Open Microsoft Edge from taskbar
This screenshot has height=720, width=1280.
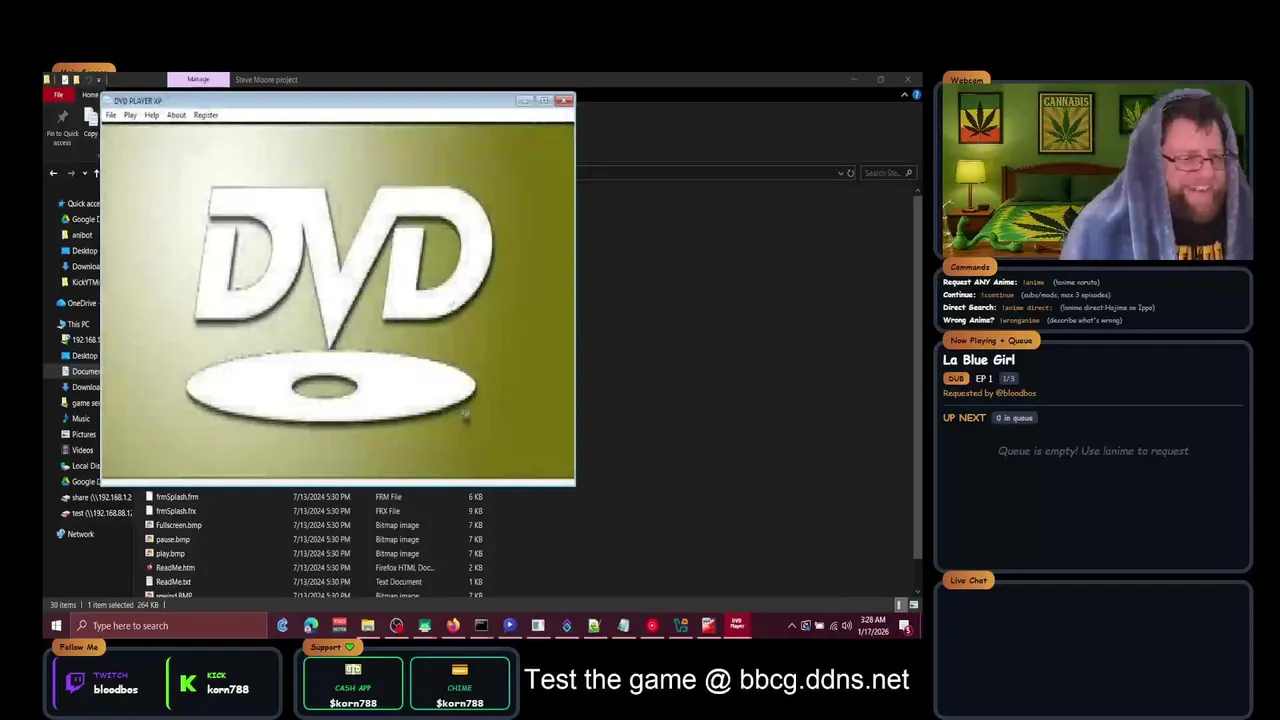[311, 626]
